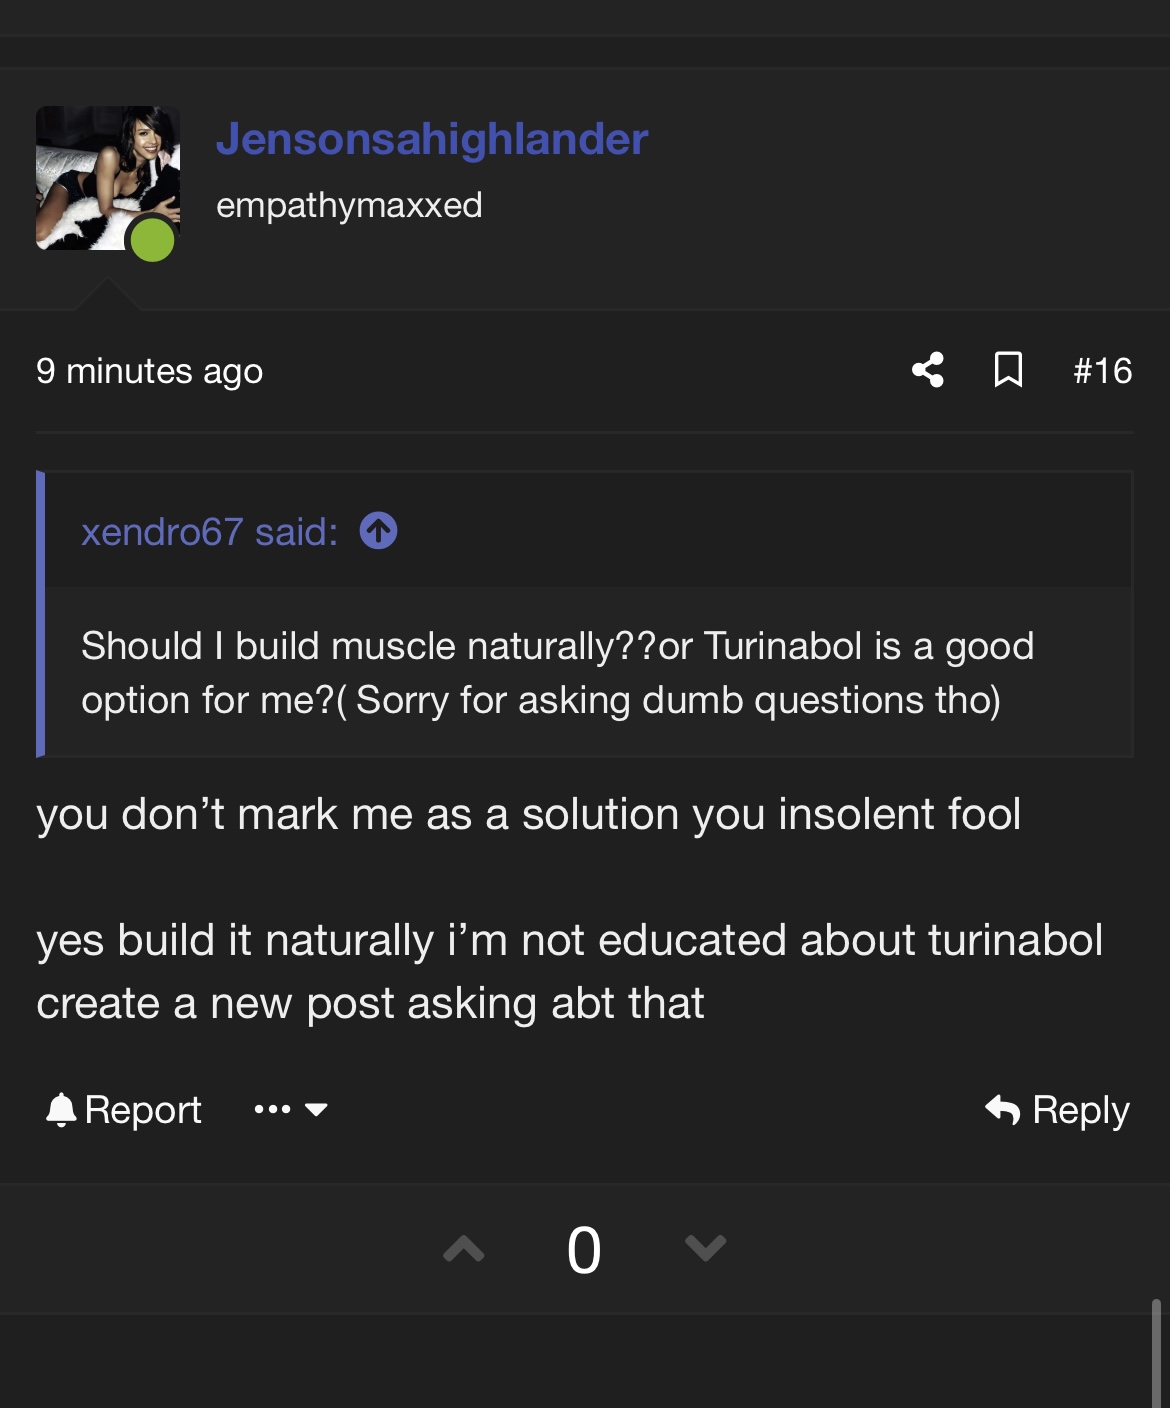Image resolution: width=1170 pixels, height=1408 pixels.
Task: Upvote the post with the up chevron
Action: click(x=464, y=1248)
